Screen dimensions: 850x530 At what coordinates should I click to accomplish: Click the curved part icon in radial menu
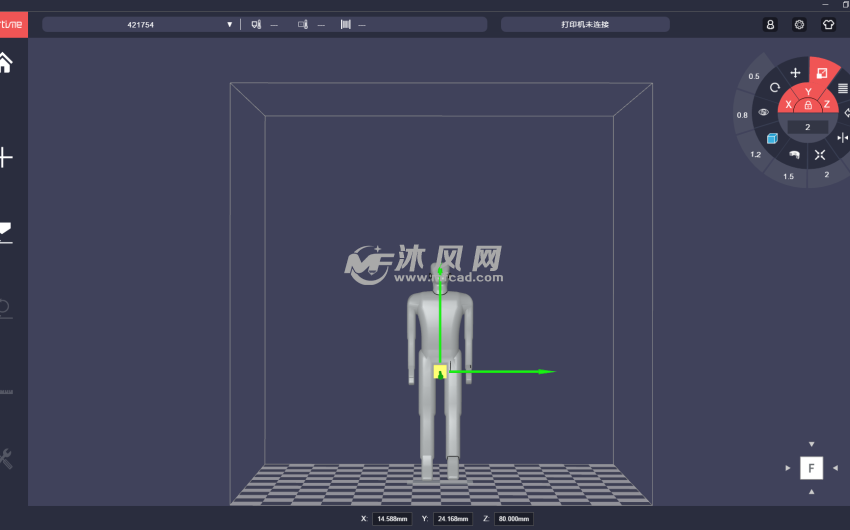(794, 155)
